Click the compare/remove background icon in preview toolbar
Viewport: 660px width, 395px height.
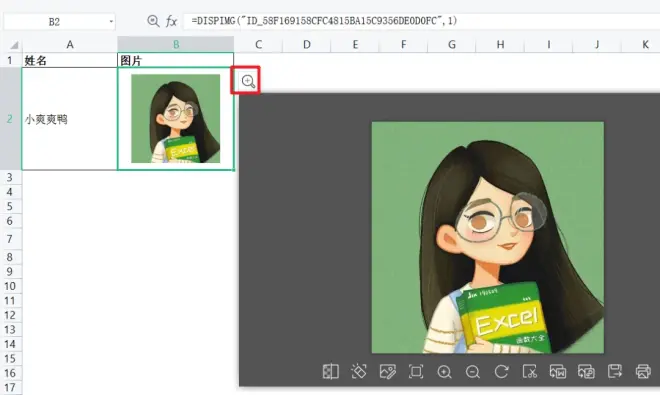(x=330, y=371)
